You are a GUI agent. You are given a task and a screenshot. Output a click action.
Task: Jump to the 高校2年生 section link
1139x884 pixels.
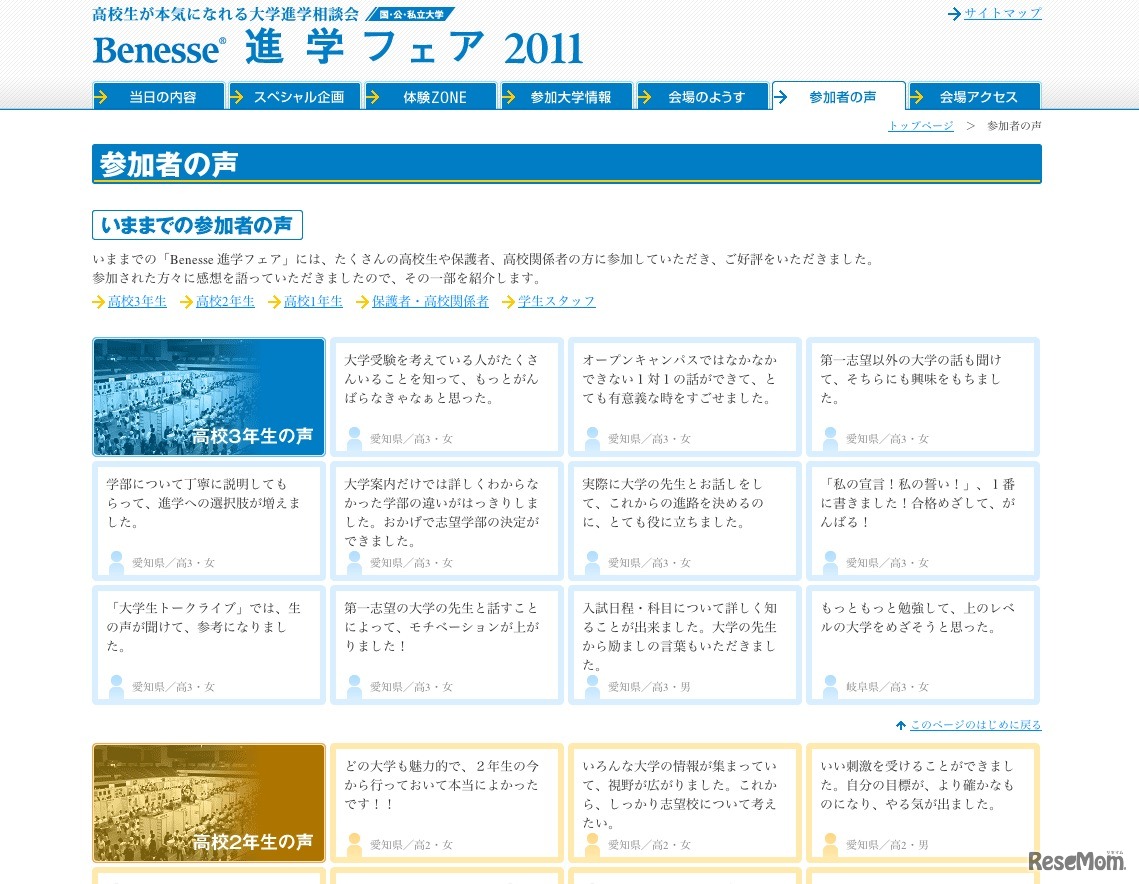coord(225,301)
